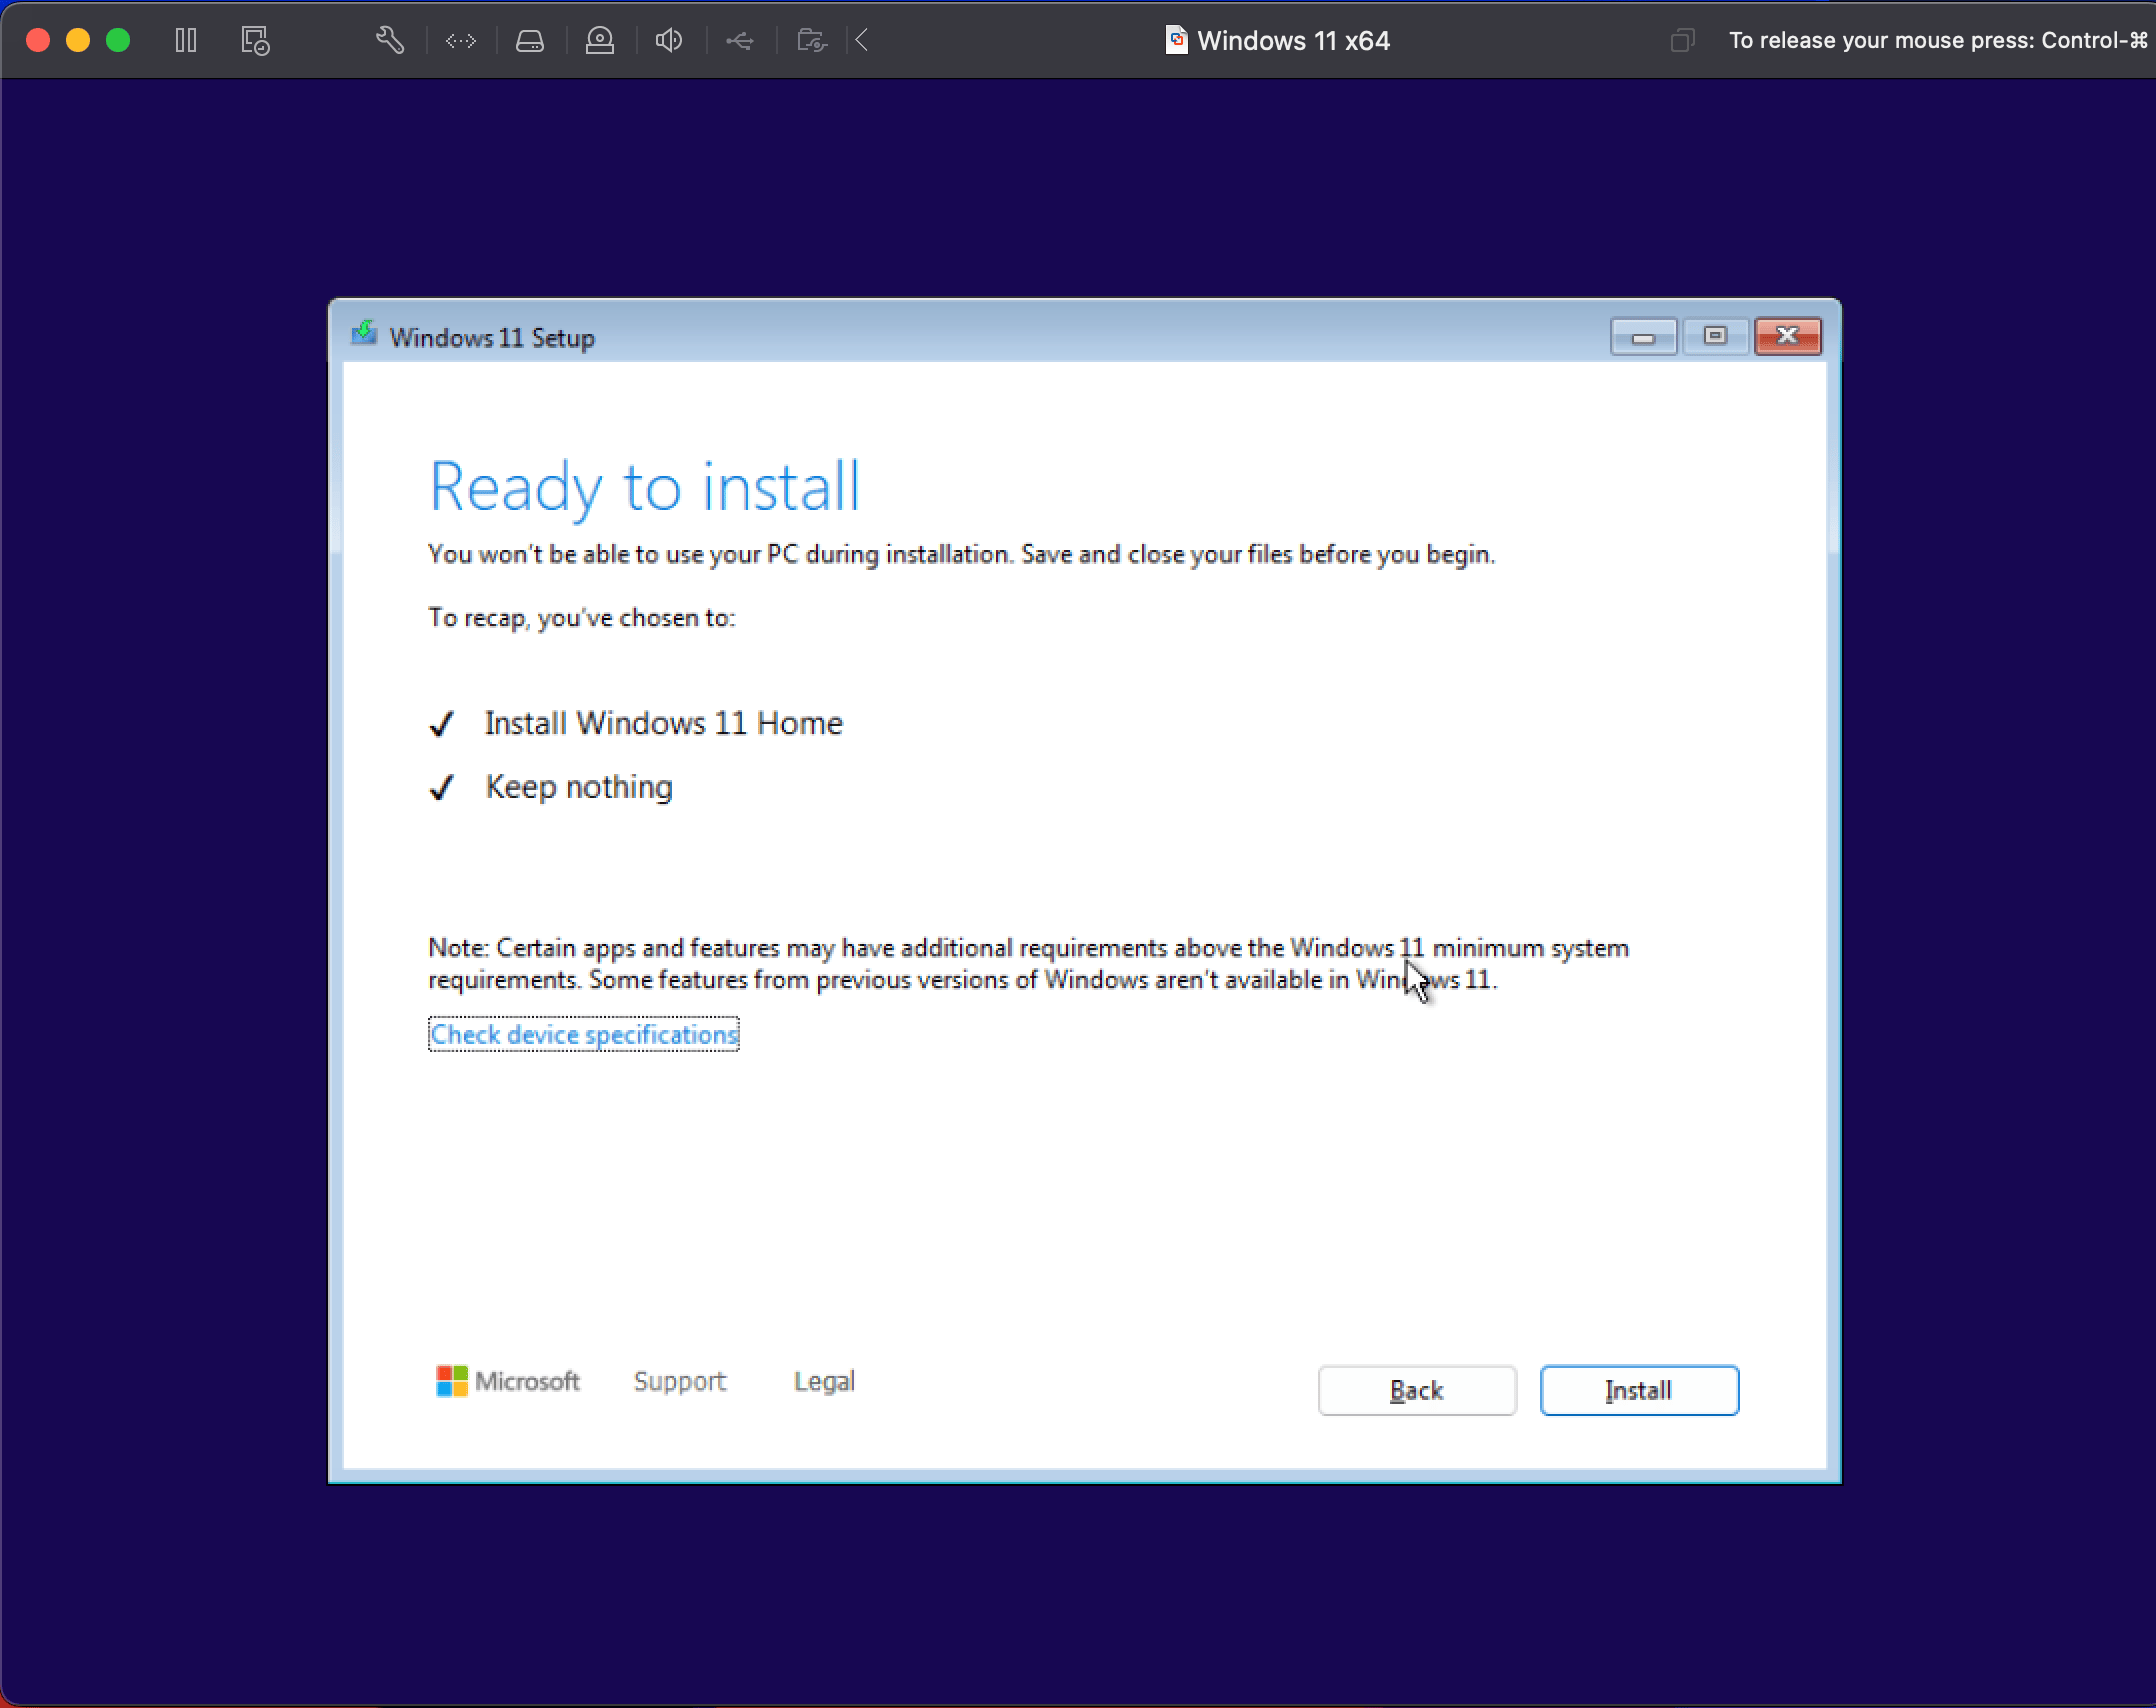Click the camera device icon
The image size is (2156, 1708).
point(600,40)
